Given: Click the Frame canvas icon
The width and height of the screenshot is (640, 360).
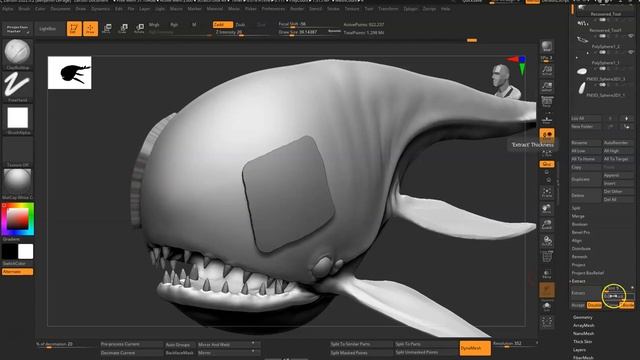Looking at the screenshot, I should coord(547,193).
